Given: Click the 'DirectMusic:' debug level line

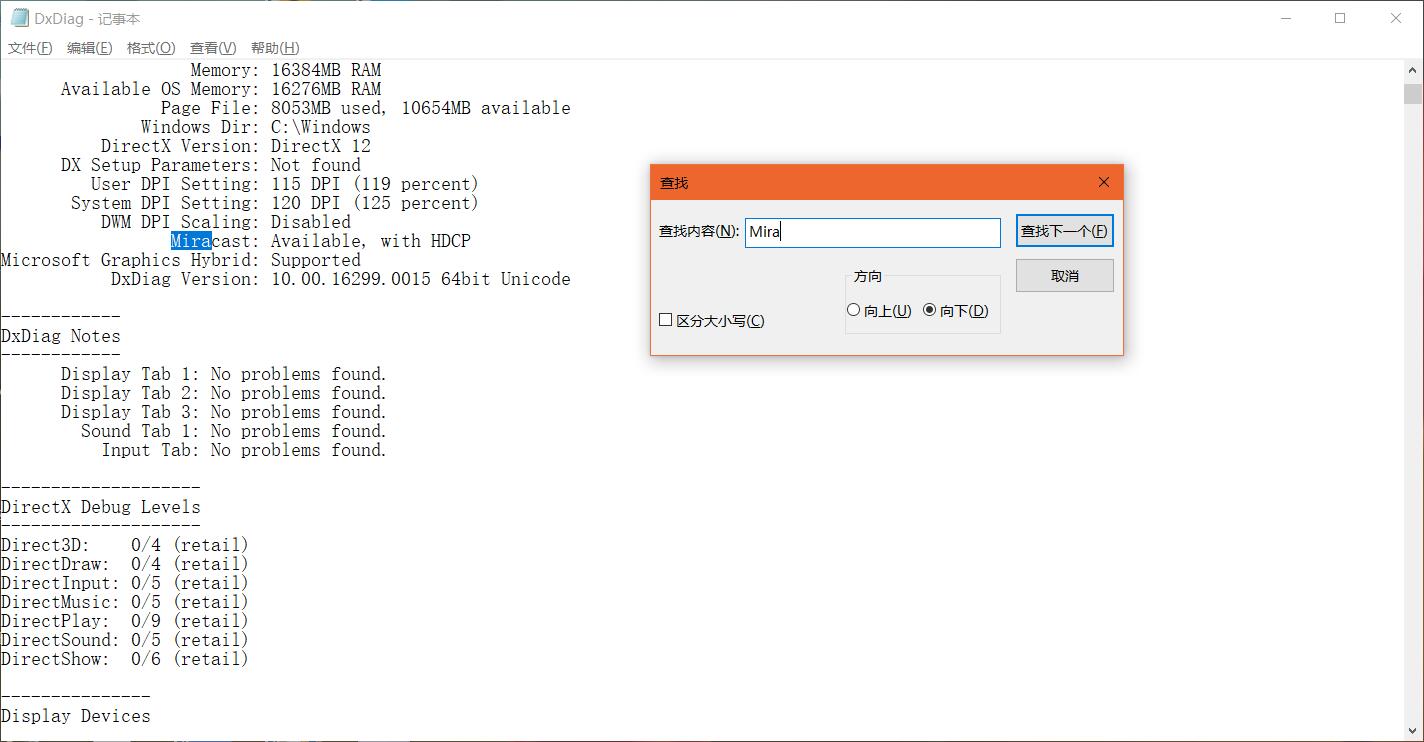Looking at the screenshot, I should pos(125,602).
